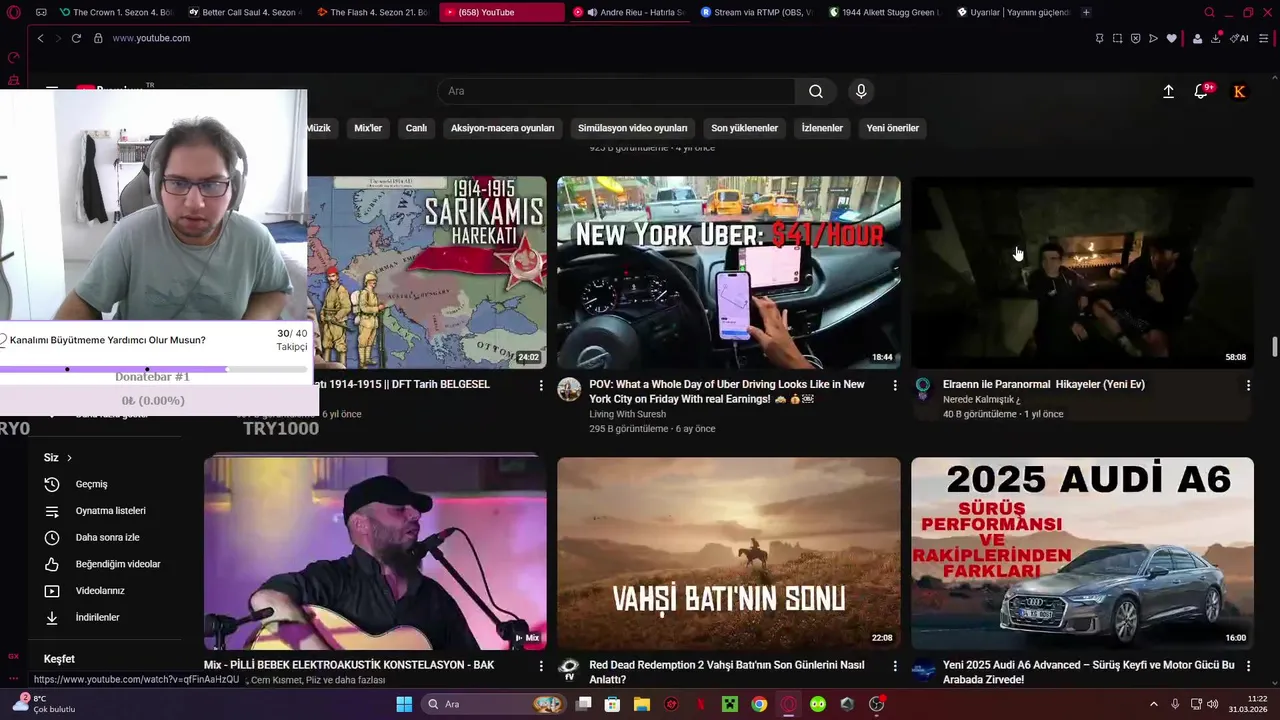1280x720 pixels.
Task: Expand the Siz section chevron
Action: tap(69, 458)
